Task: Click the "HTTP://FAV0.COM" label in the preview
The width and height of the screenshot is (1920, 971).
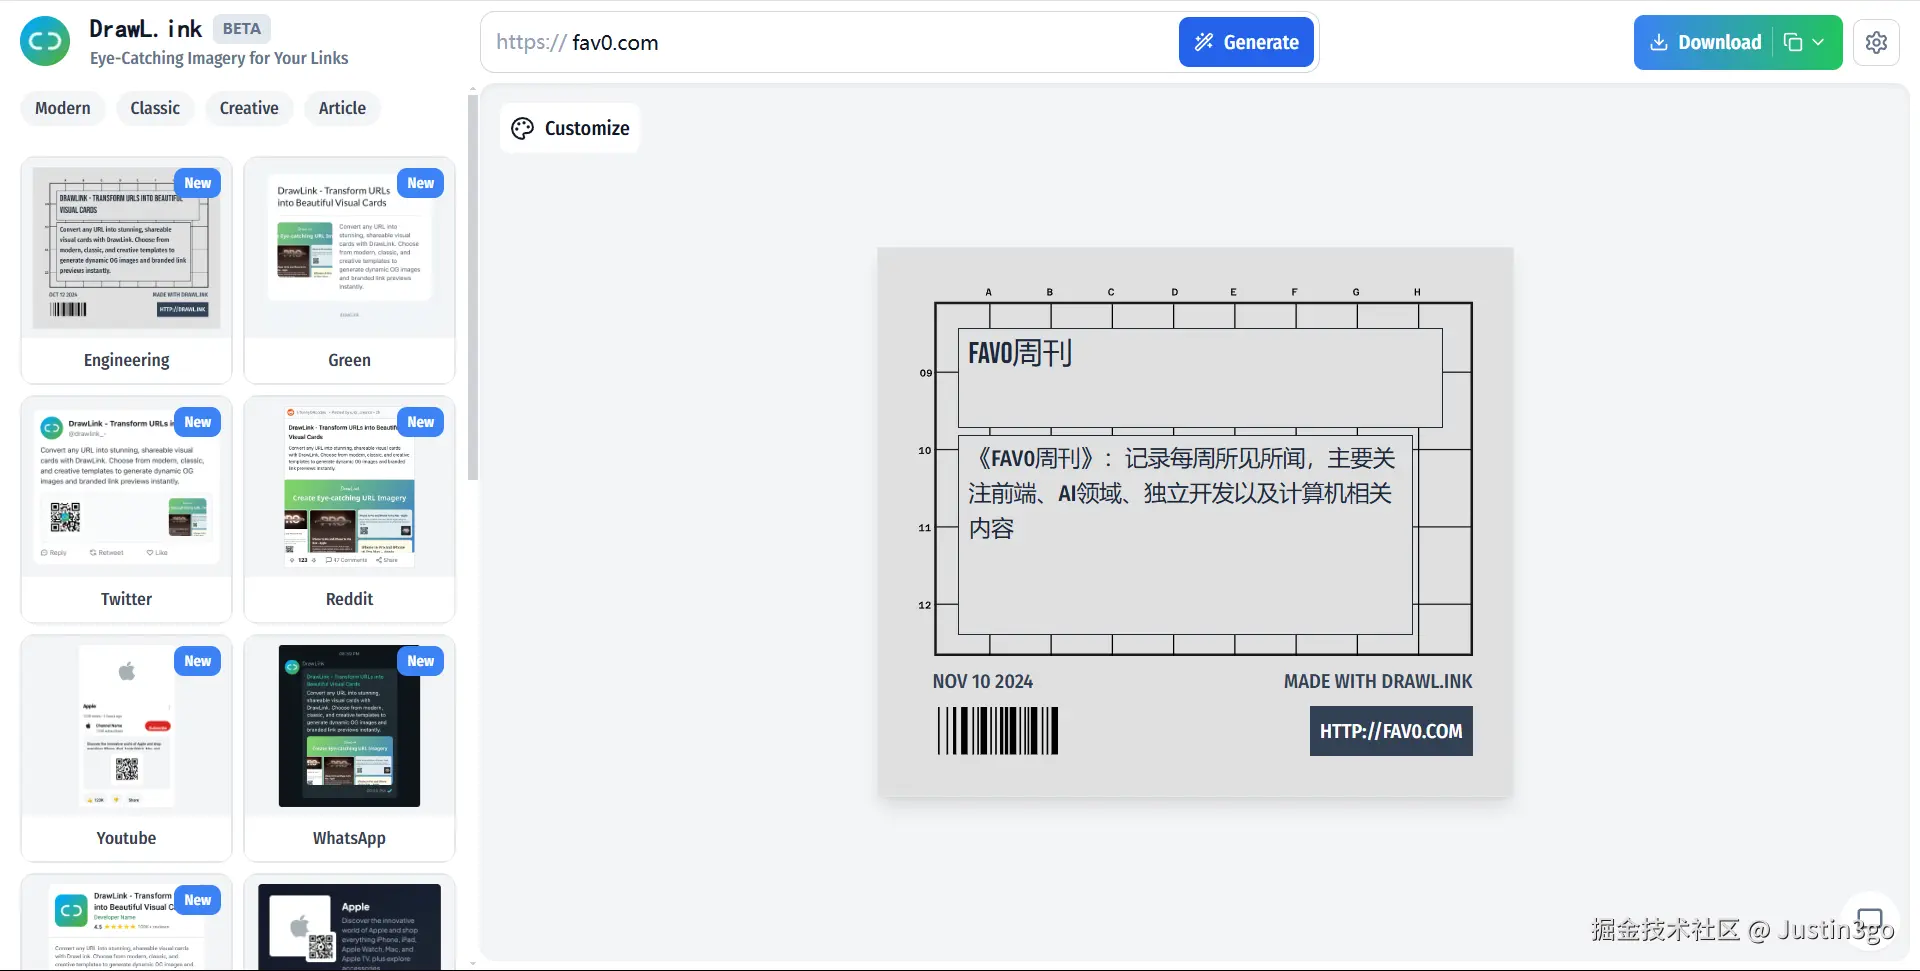Action: 1391,731
